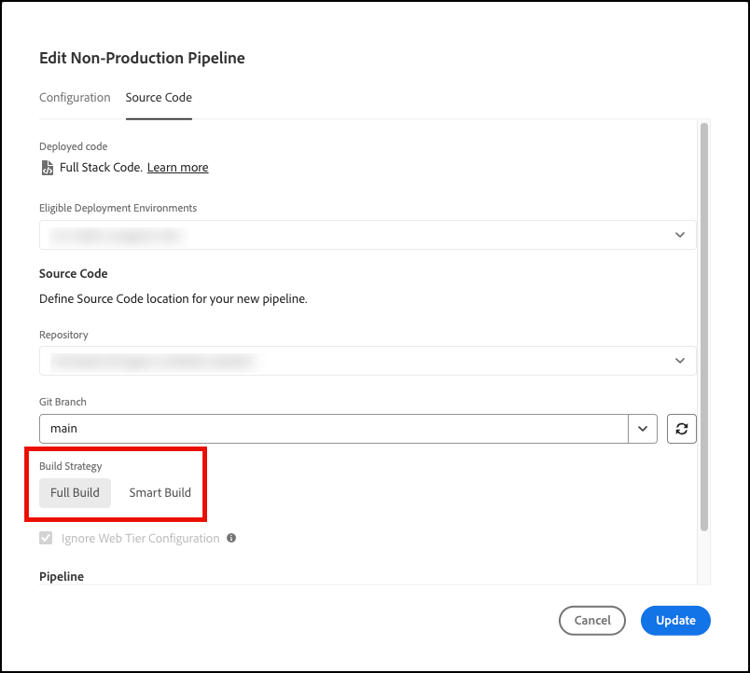Open the Learn more link
The width and height of the screenshot is (750, 673).
click(178, 168)
